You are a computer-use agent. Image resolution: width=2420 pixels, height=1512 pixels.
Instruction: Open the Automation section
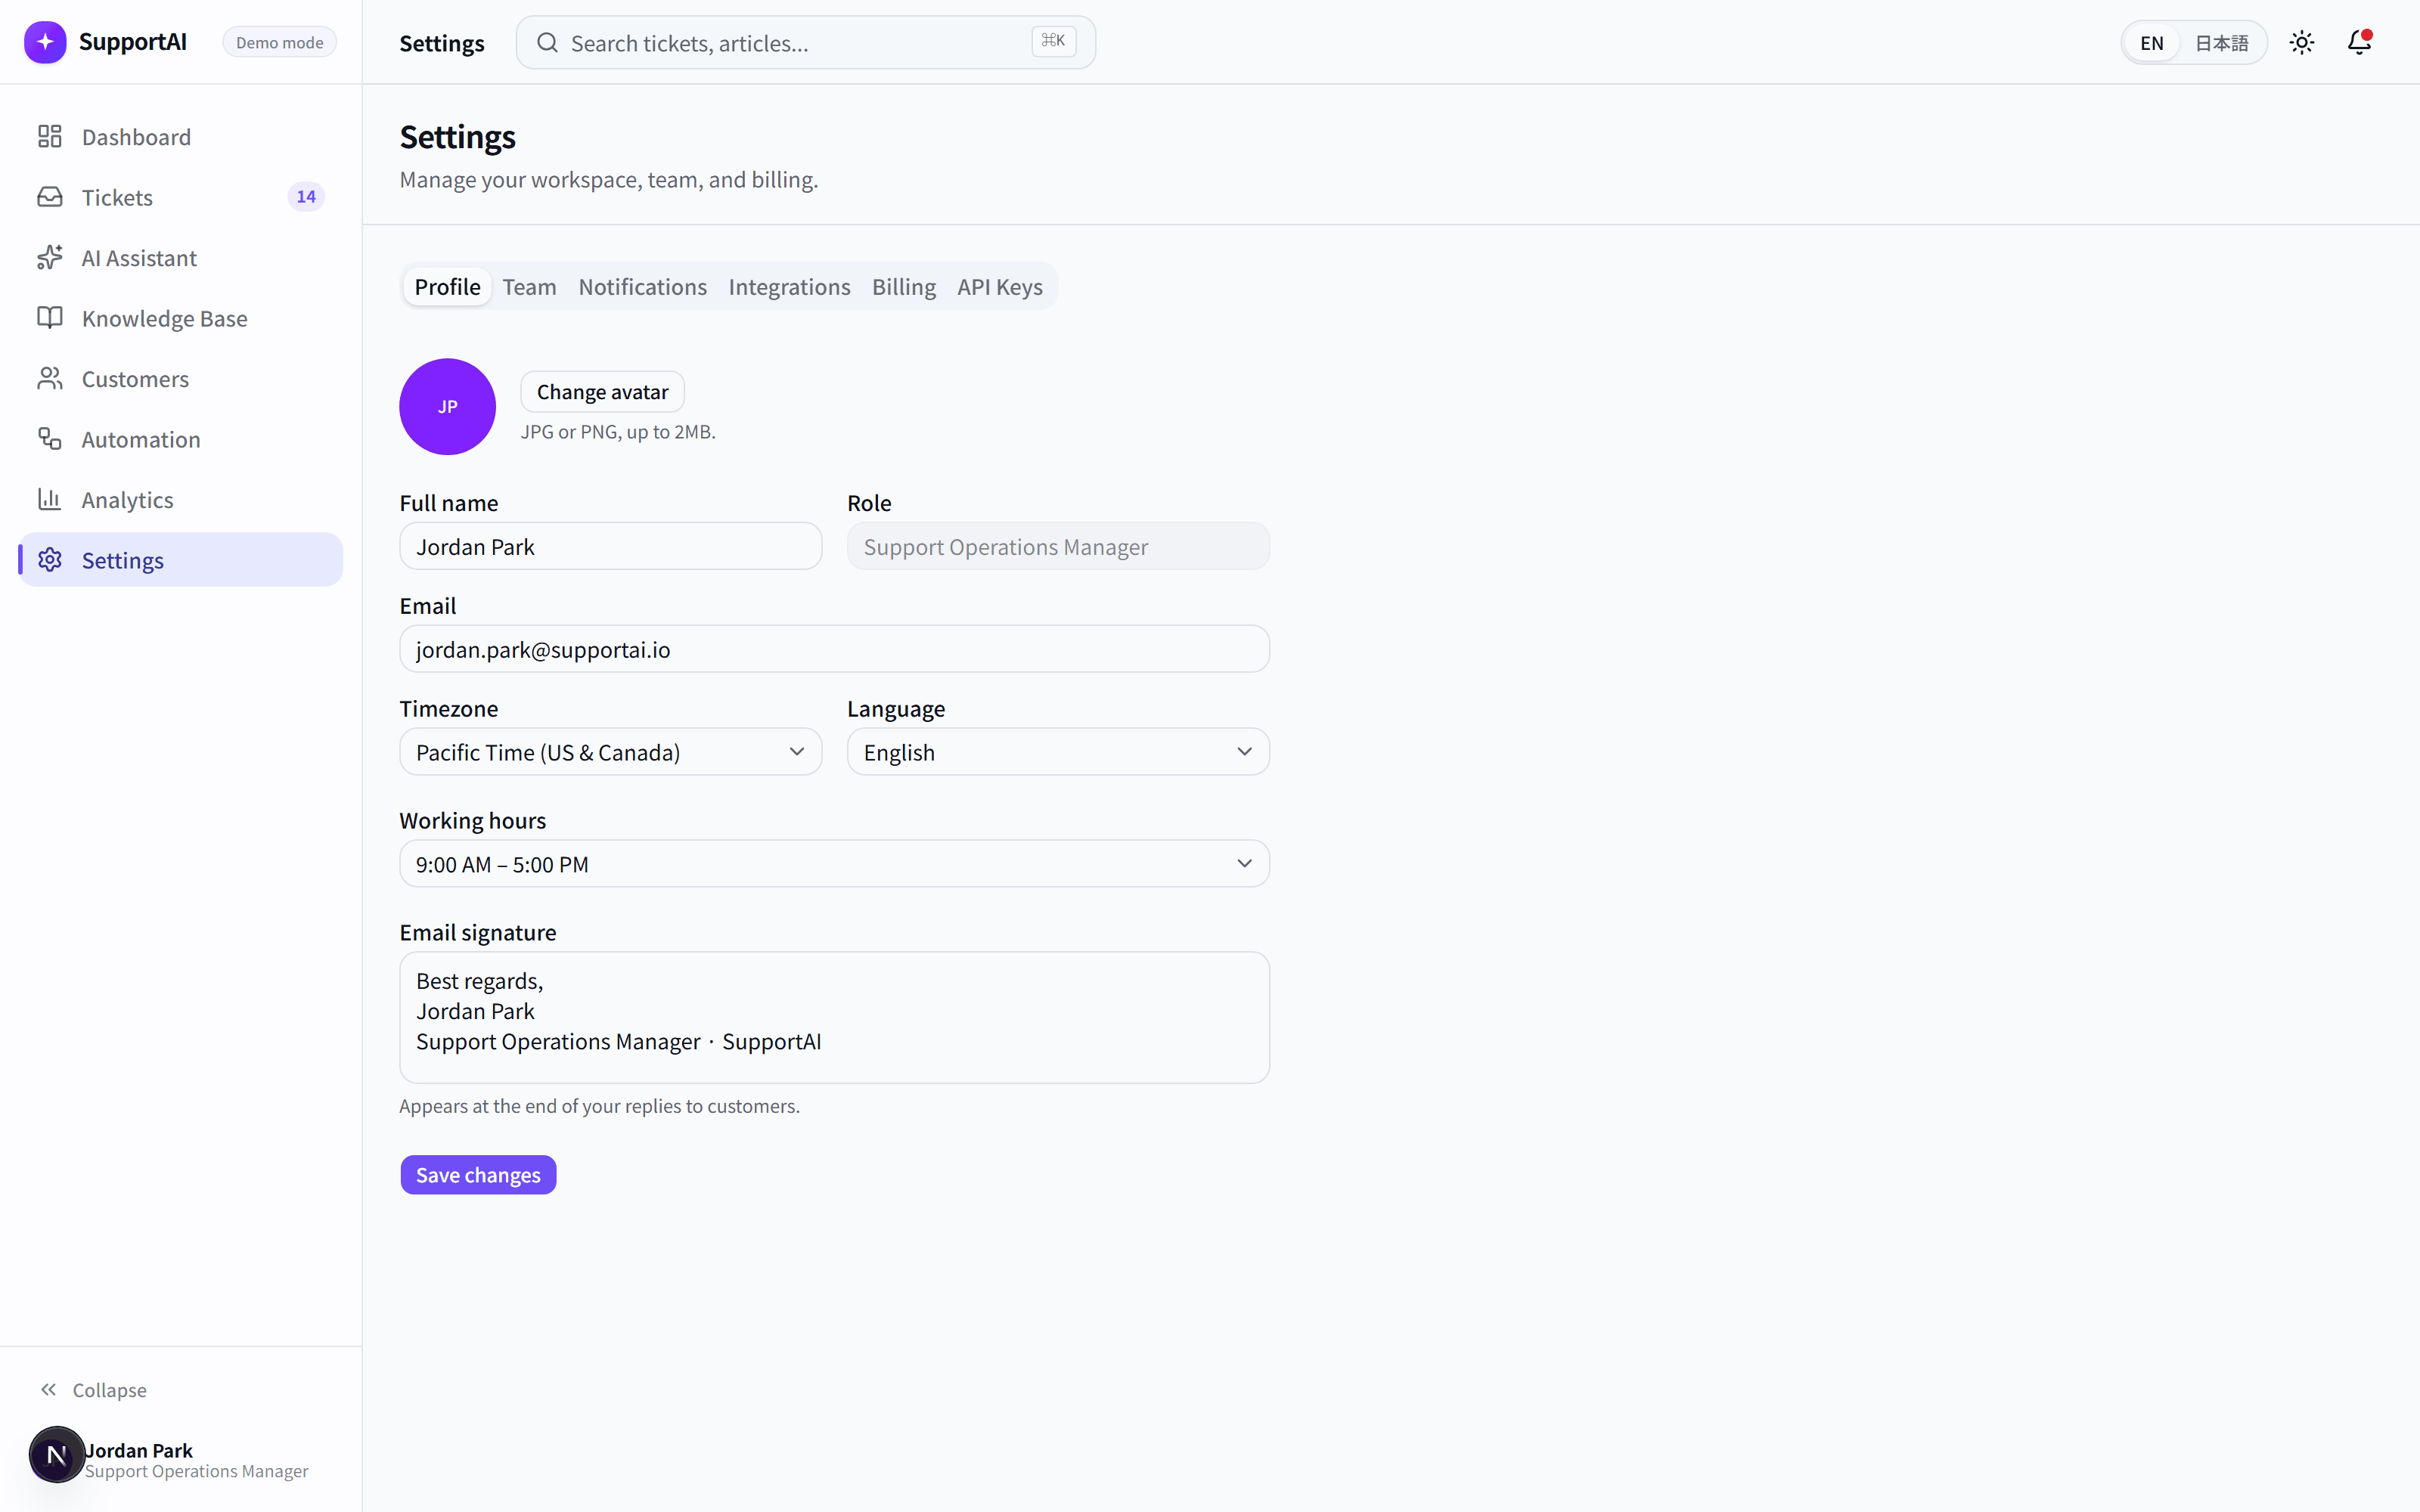(180, 439)
